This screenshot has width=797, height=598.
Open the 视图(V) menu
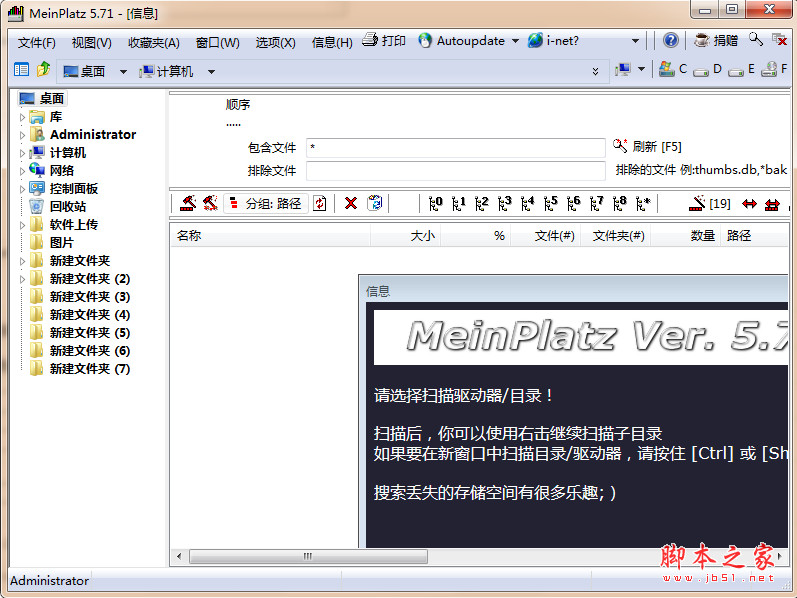[91, 42]
